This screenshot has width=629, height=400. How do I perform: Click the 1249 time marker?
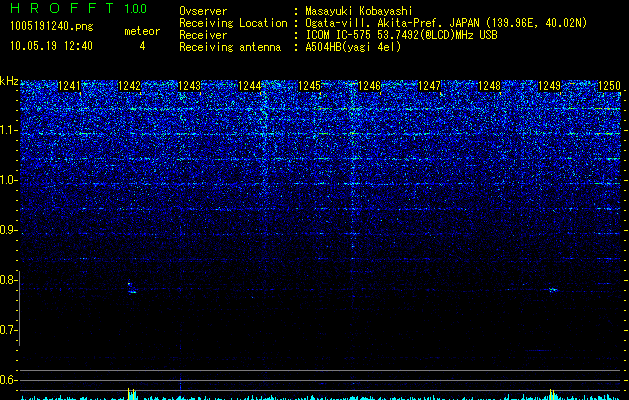(549, 86)
